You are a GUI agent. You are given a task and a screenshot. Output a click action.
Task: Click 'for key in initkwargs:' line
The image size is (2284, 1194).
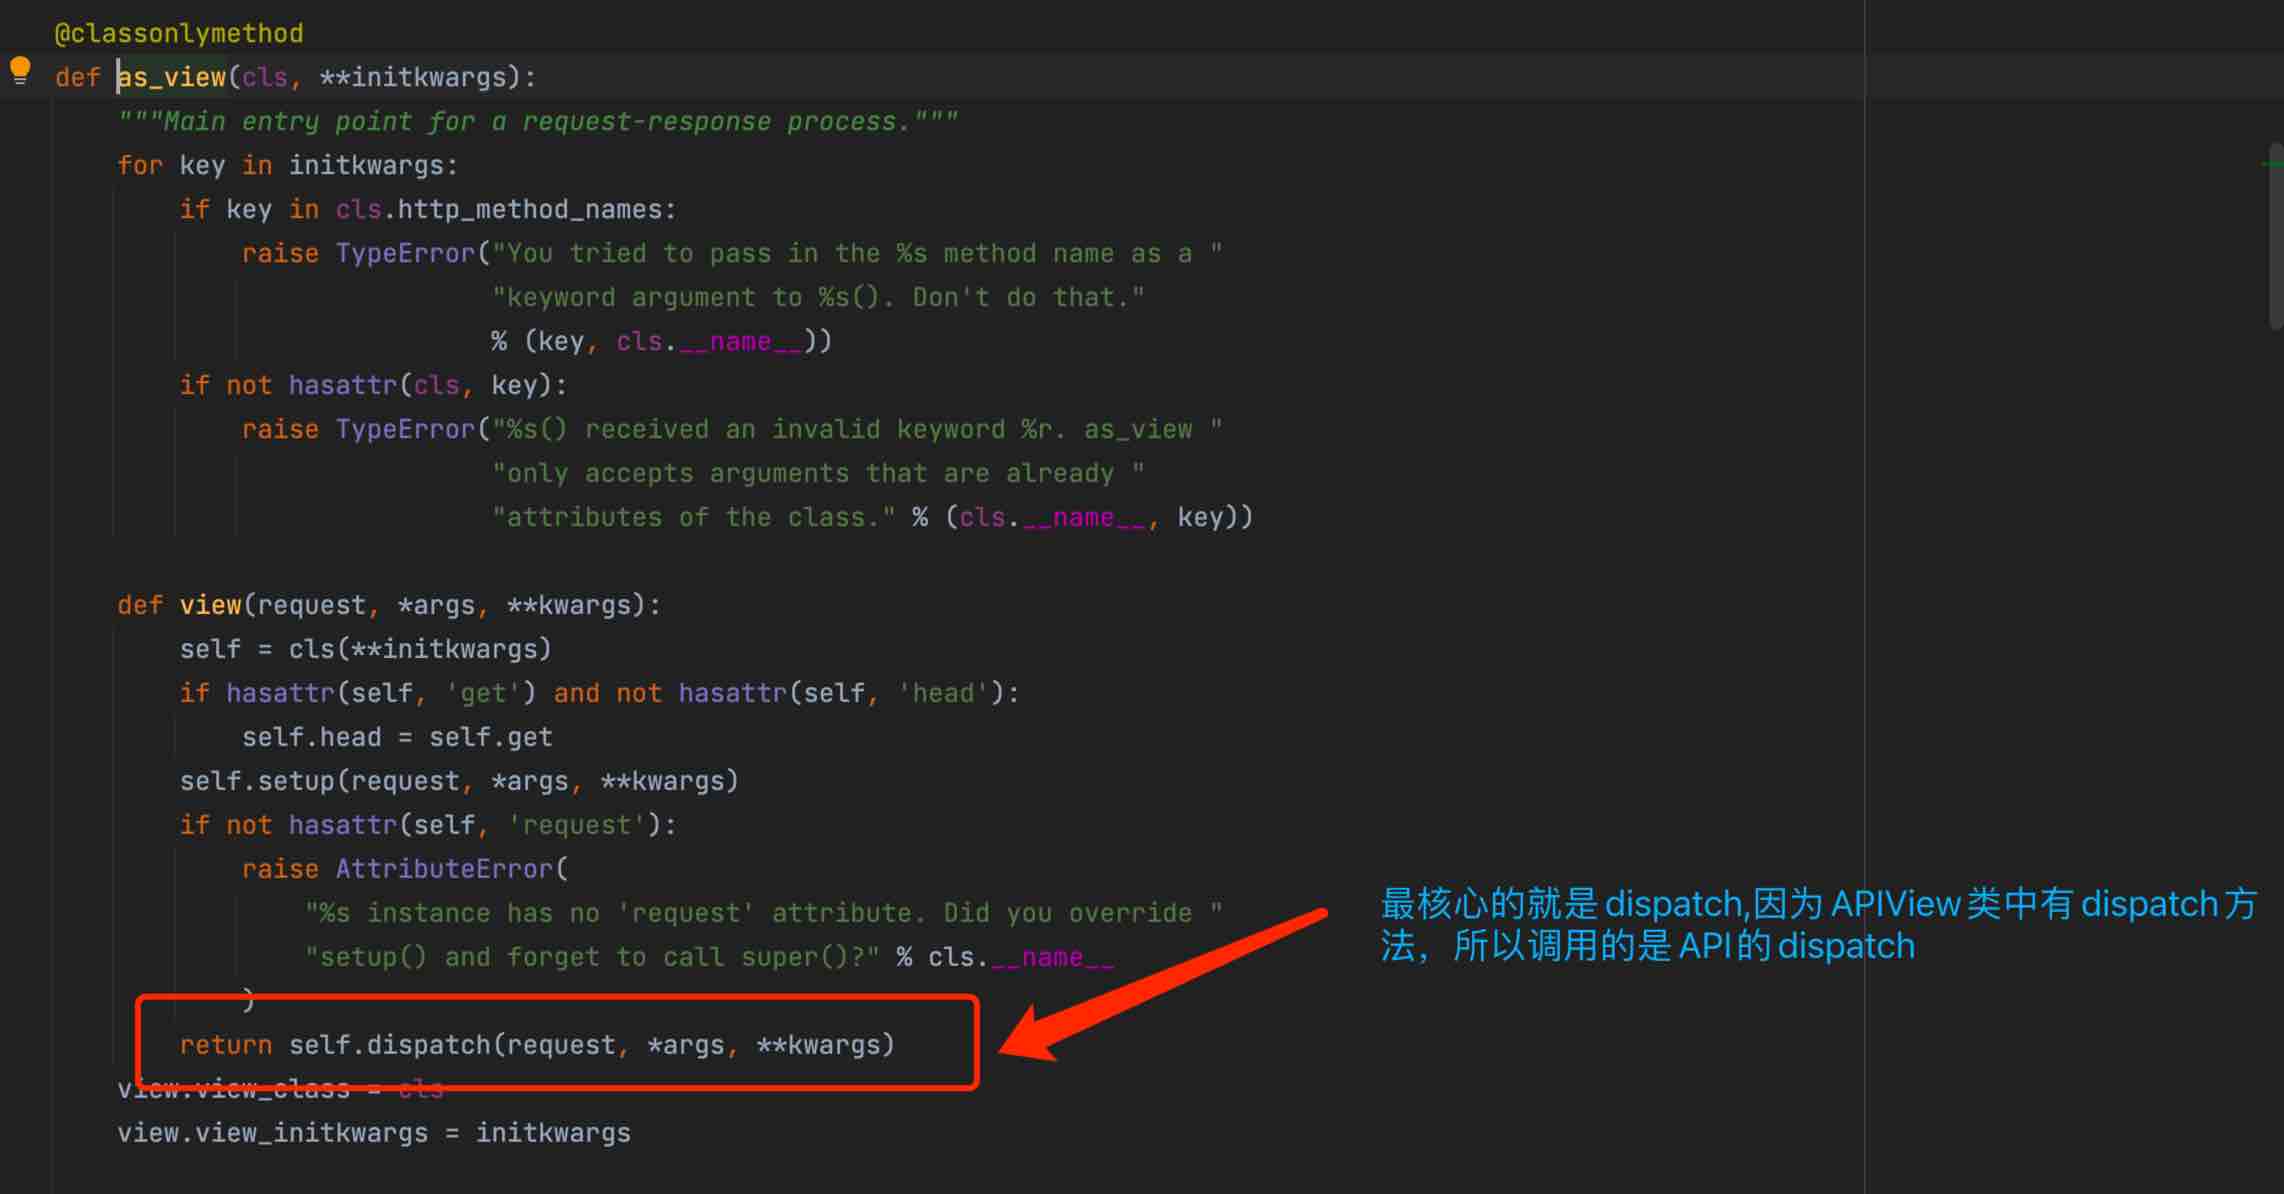288,165
